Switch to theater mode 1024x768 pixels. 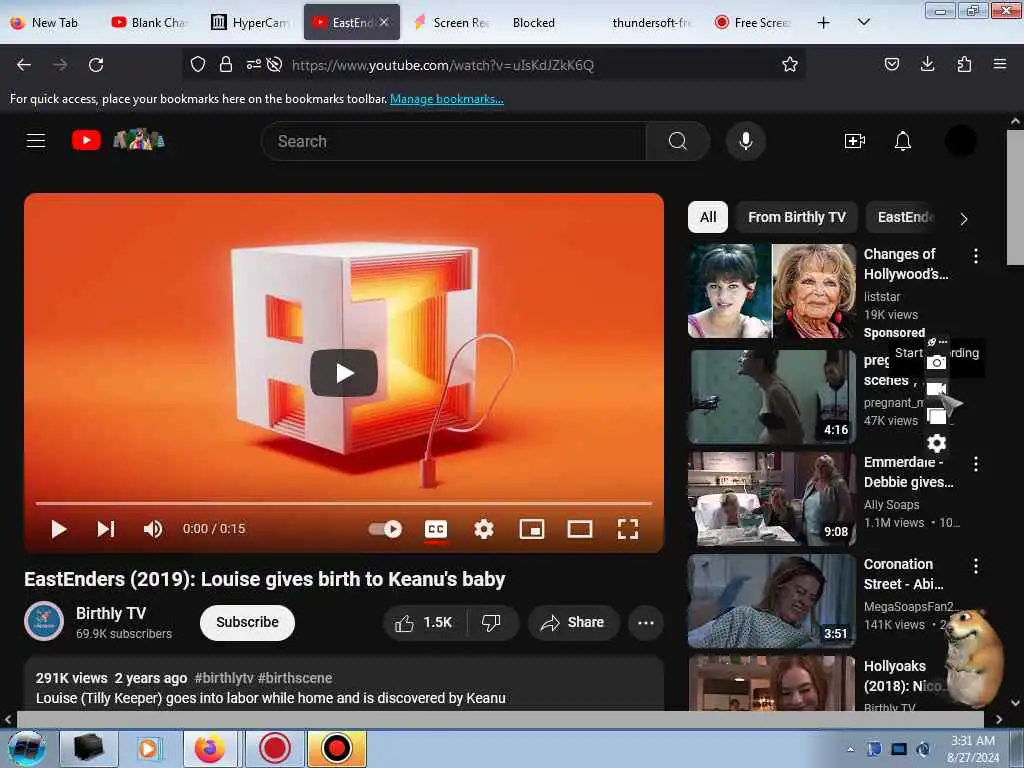580,529
